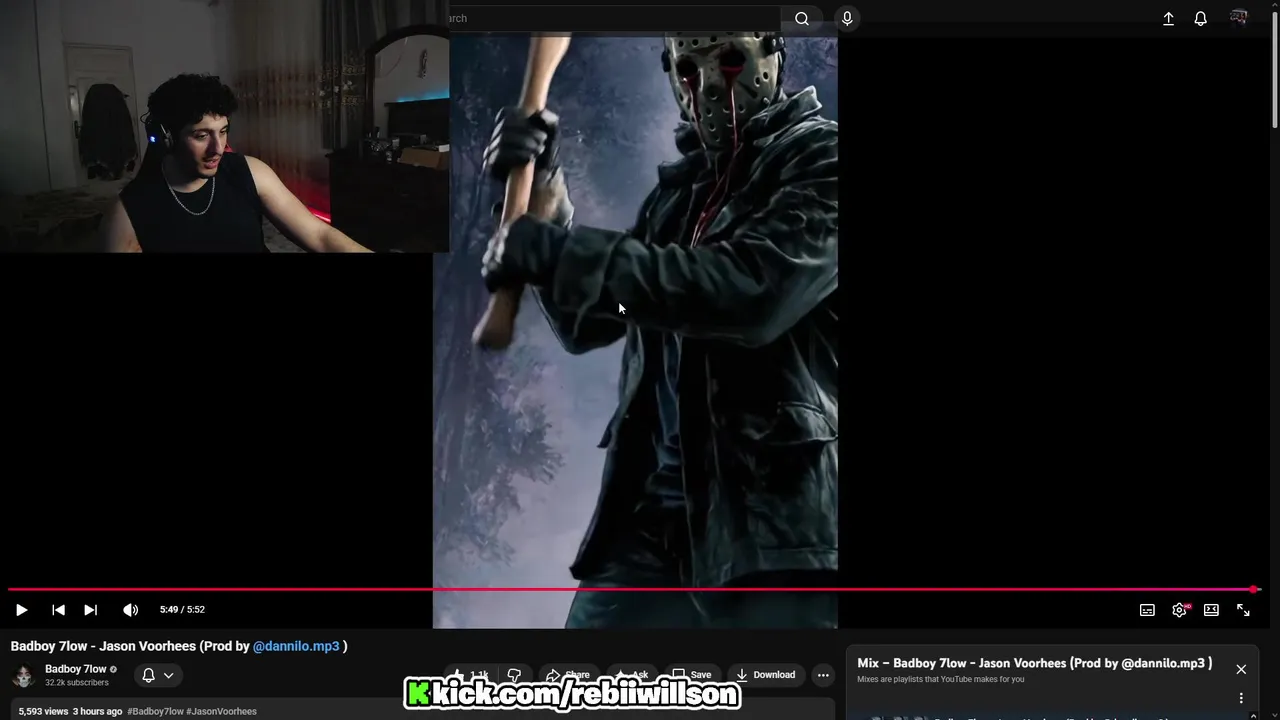1280x720 pixels.
Task: Click the video title 'Badboy 7low - Jason Voorhees'
Action: point(179,646)
